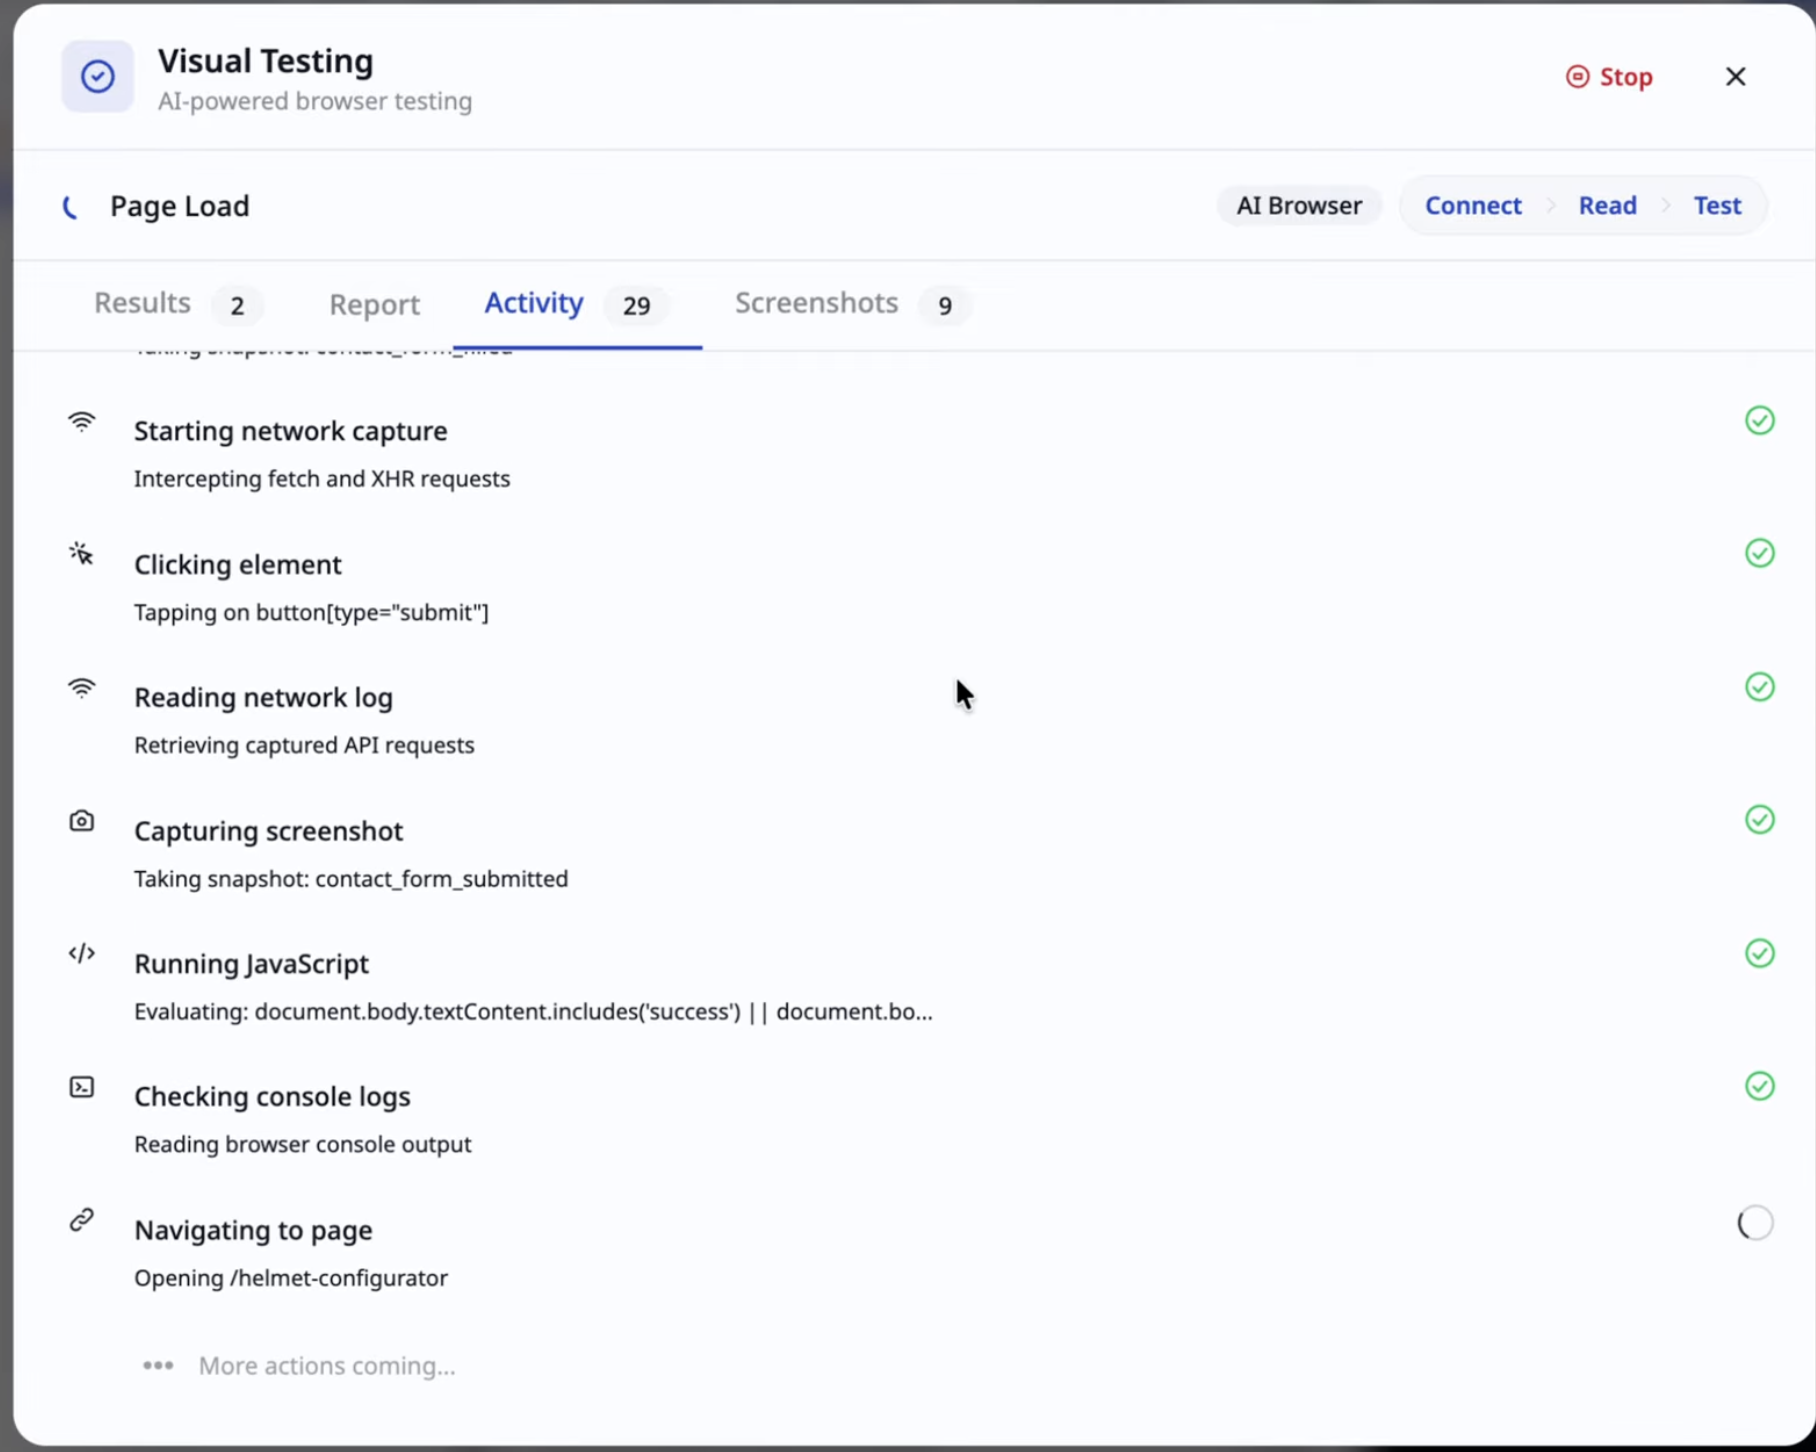
Task: Click the Results count badge showing 2
Action: pyautogui.click(x=237, y=305)
